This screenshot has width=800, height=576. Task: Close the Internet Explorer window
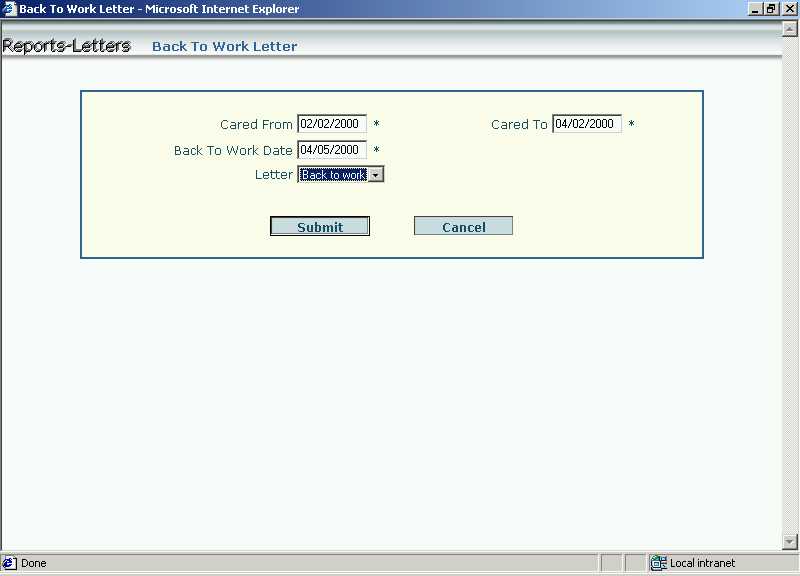click(789, 9)
